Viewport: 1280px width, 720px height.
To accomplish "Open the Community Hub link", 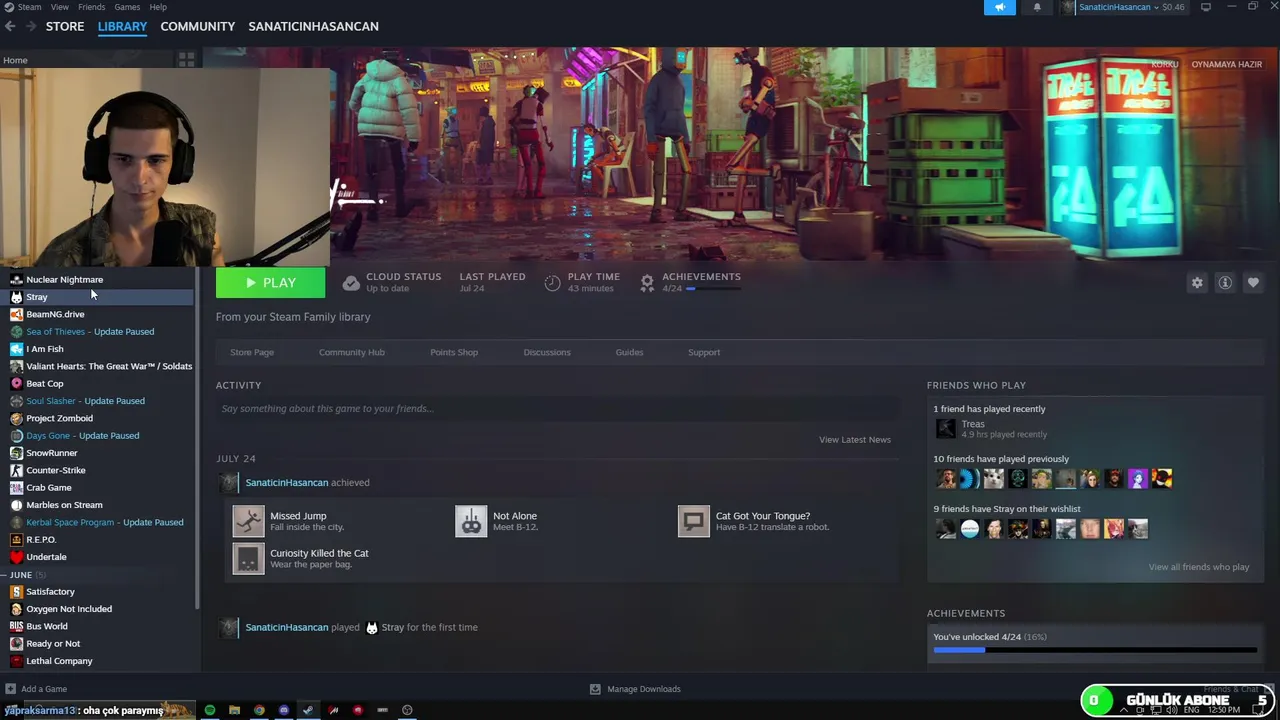I will pos(351,352).
